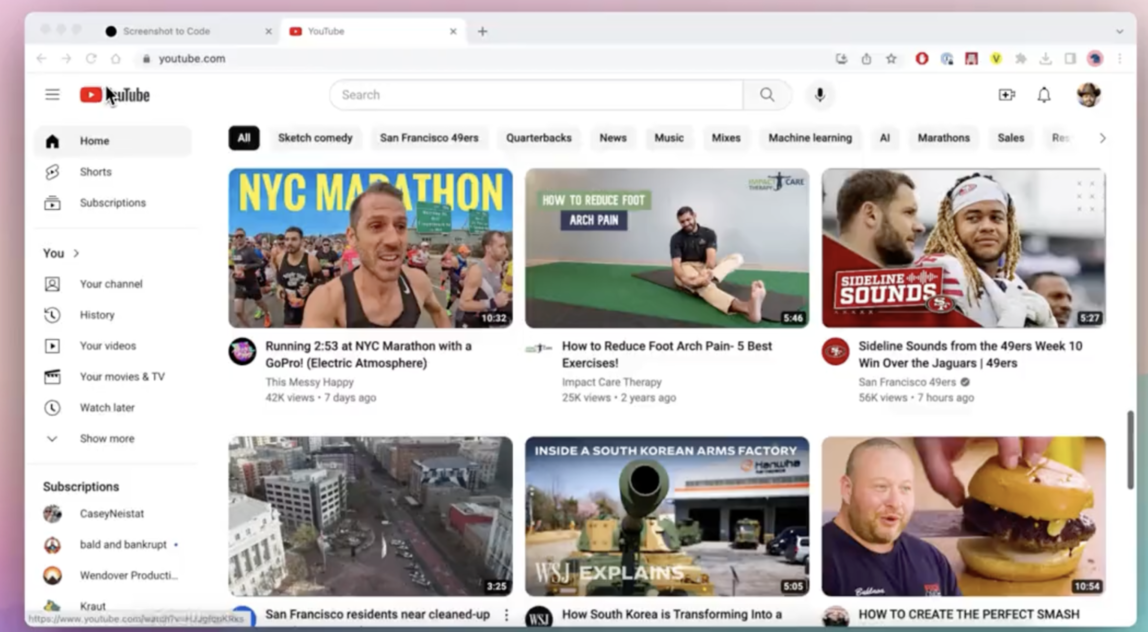Select the Machine learning chip

tap(810, 138)
